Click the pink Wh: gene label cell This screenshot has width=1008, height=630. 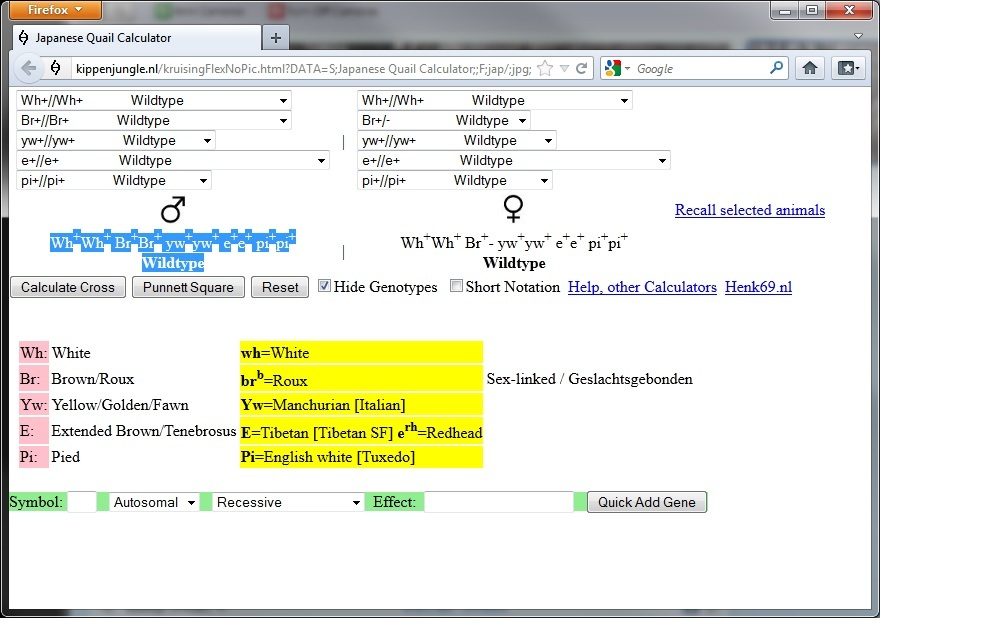[33, 353]
